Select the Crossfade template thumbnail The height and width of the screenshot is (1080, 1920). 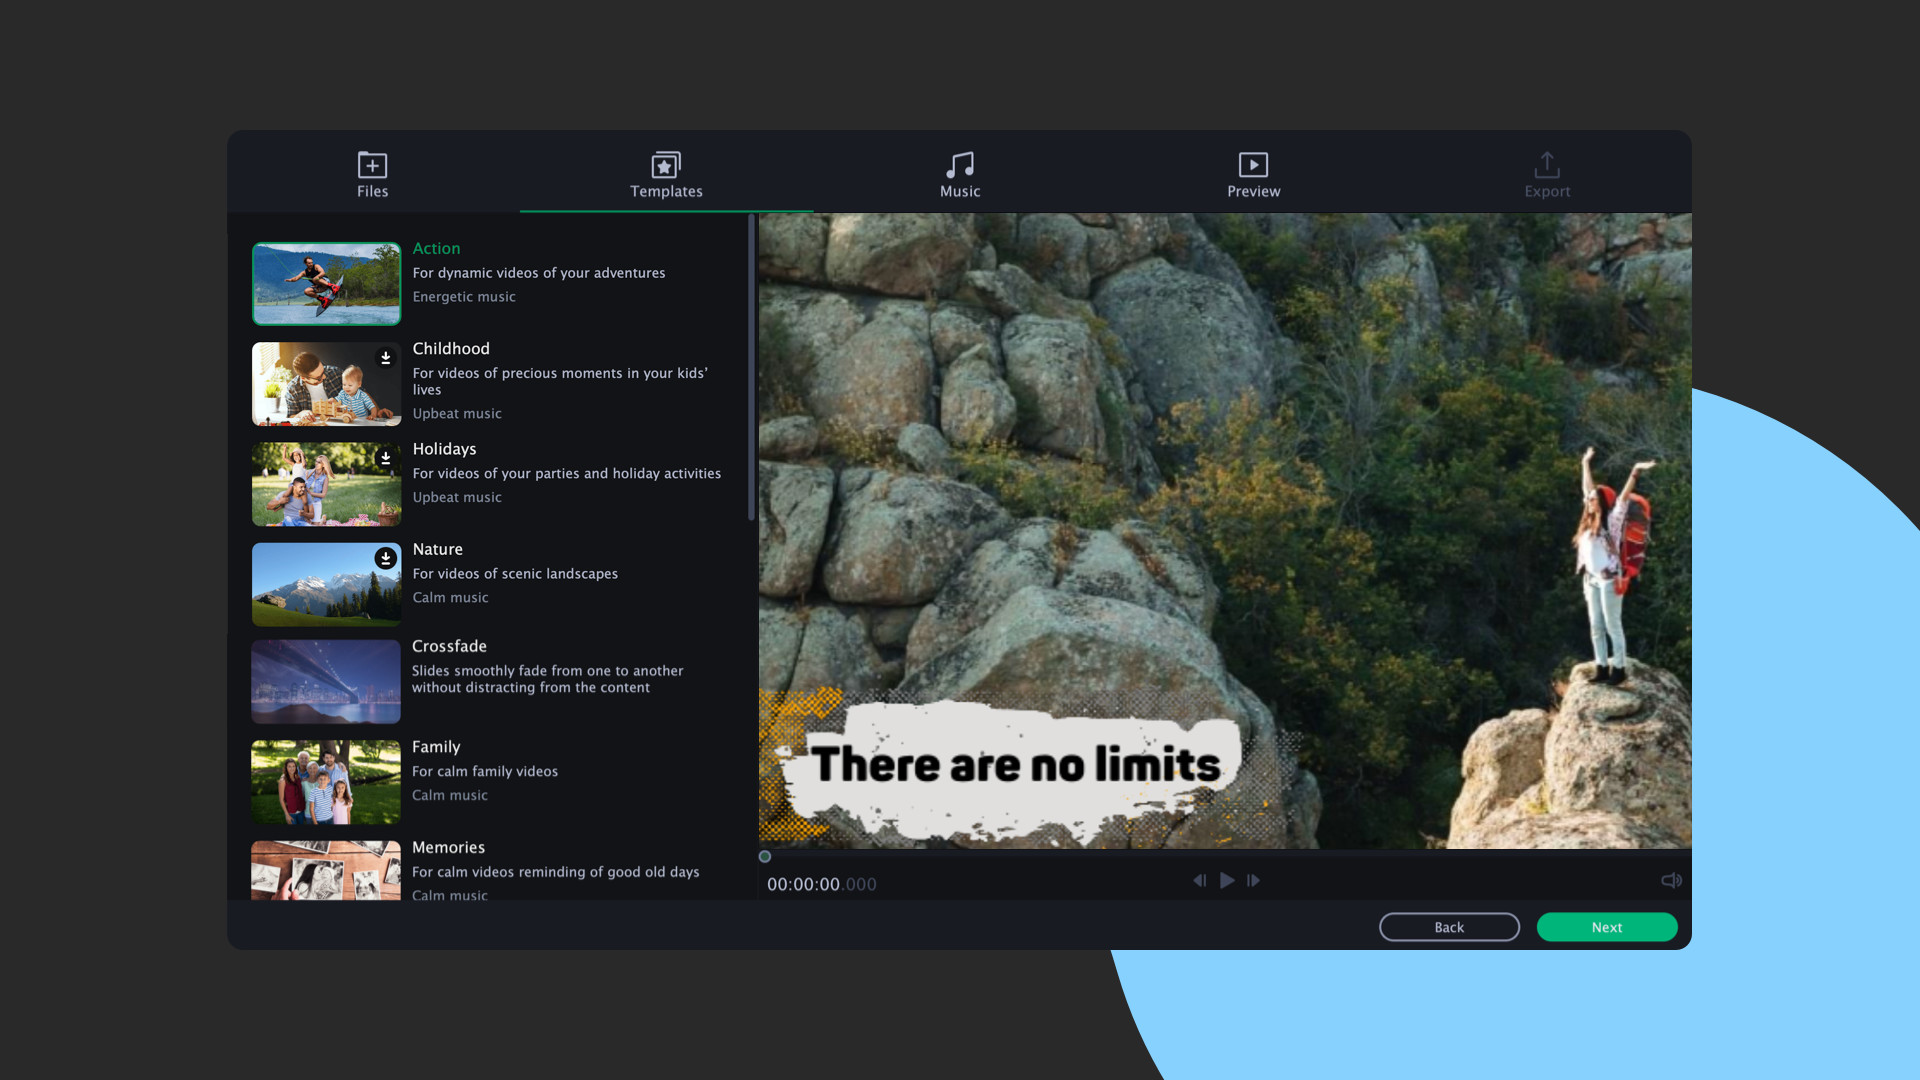point(325,681)
